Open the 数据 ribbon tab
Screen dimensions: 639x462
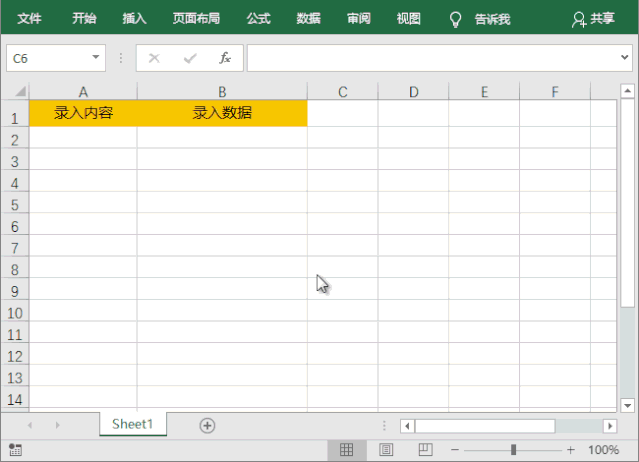tap(308, 18)
